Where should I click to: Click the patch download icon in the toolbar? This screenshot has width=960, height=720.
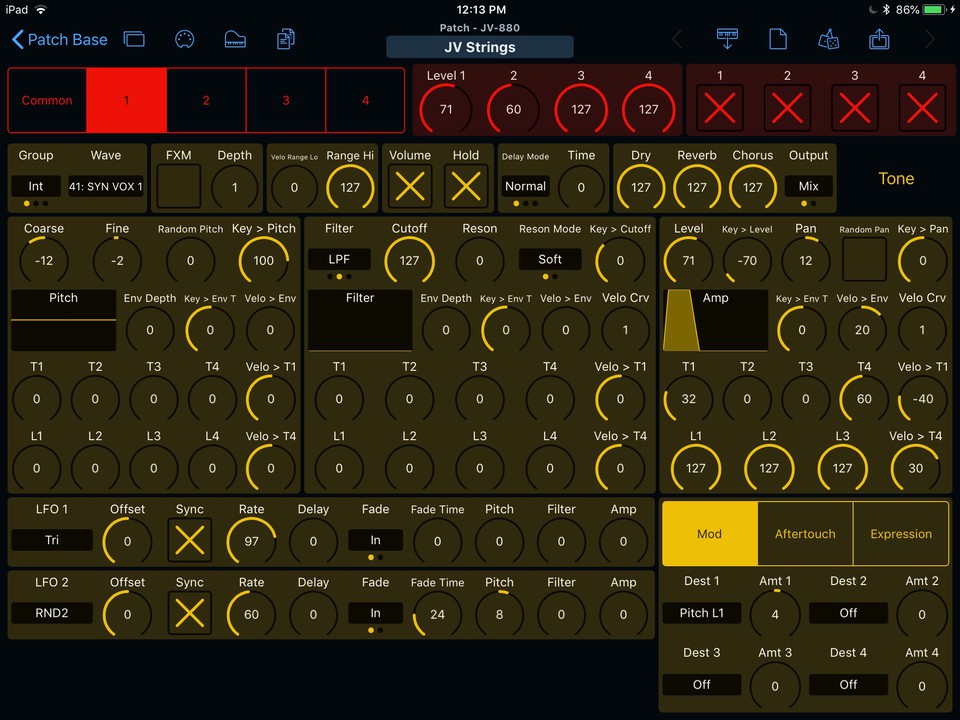(x=727, y=39)
